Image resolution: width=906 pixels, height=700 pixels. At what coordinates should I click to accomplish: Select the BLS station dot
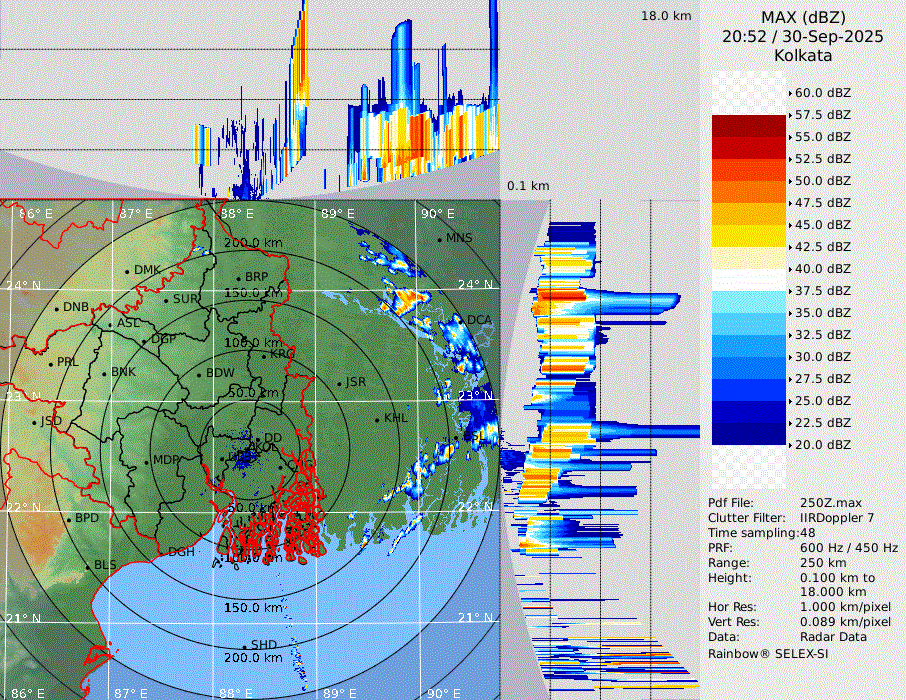(88, 566)
